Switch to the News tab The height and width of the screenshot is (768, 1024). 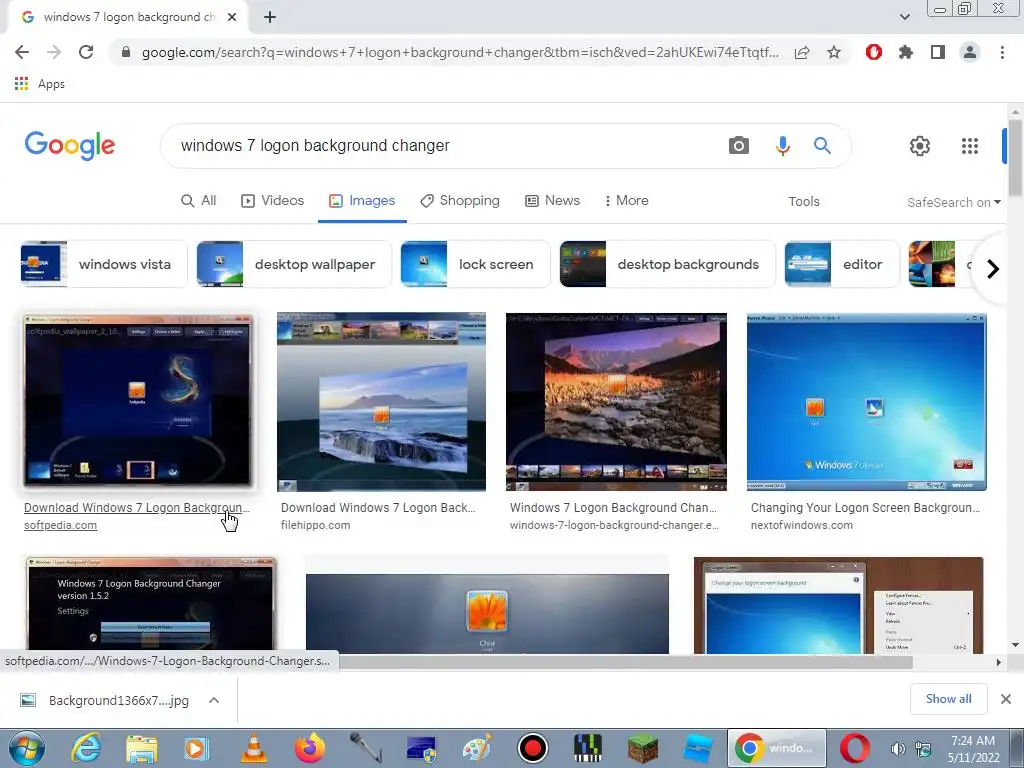(x=552, y=200)
